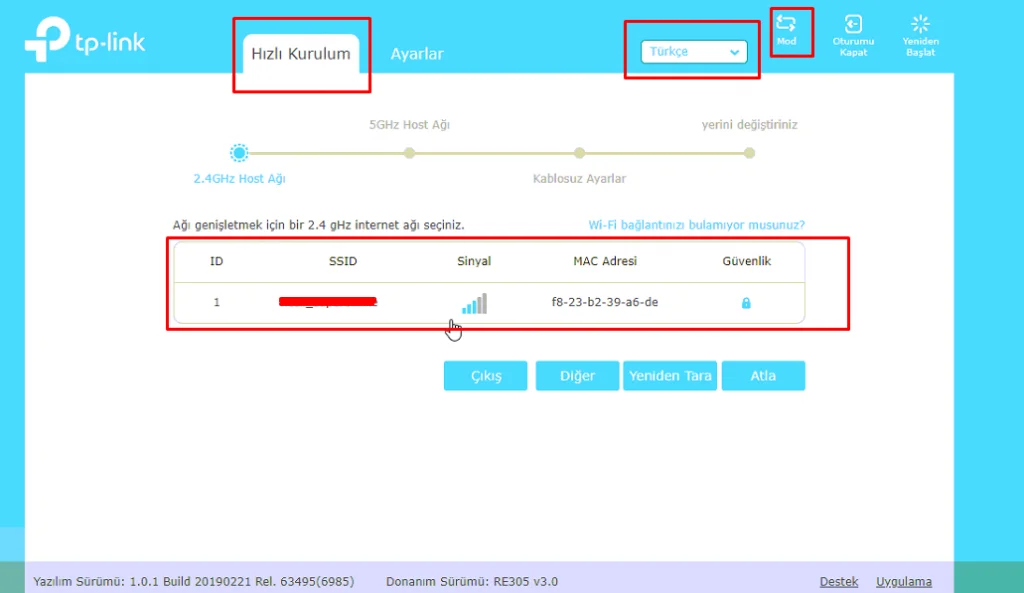Click the security lock icon
Image resolution: width=1024 pixels, height=593 pixels.
coord(746,303)
